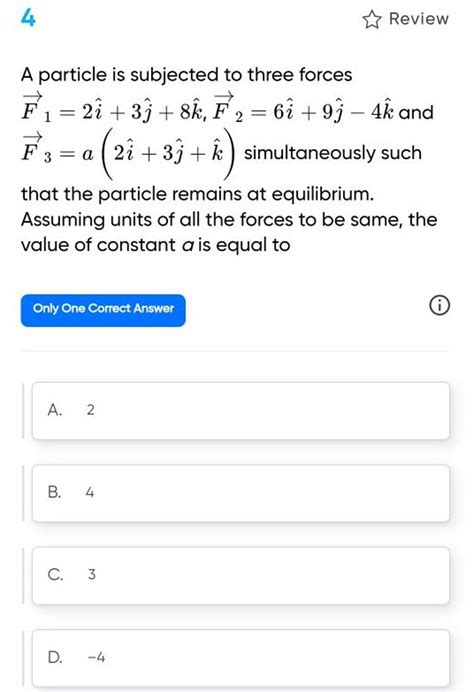Image resolution: width=474 pixels, height=692 pixels.
Task: Click the F1 force vector equation
Action: pyautogui.click(x=114, y=108)
